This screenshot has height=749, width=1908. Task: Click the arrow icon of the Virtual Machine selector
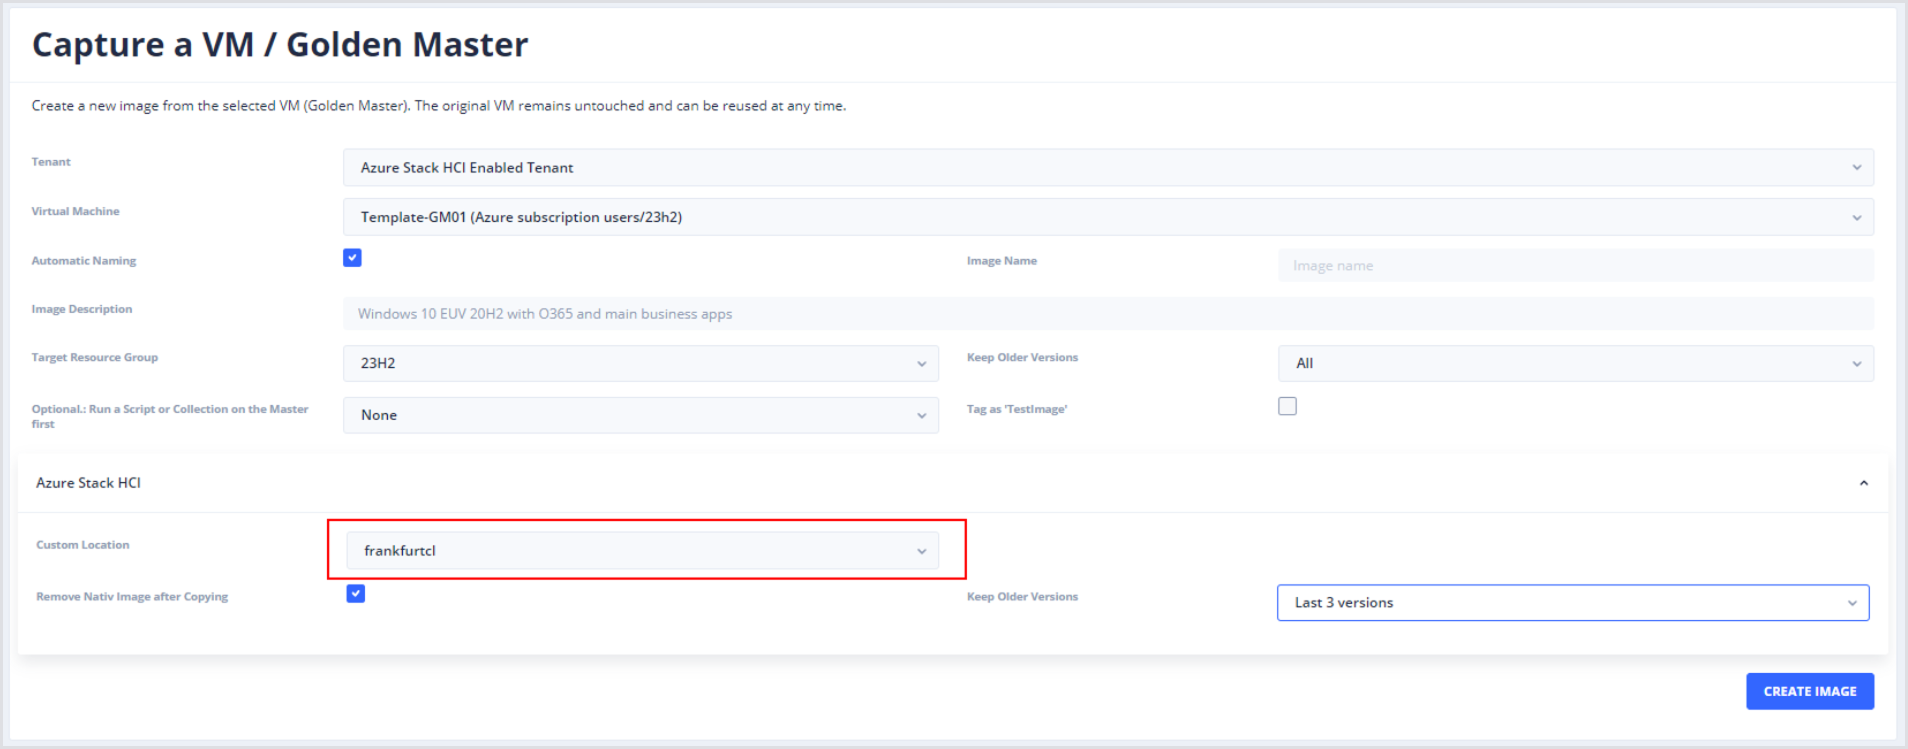point(1856,218)
